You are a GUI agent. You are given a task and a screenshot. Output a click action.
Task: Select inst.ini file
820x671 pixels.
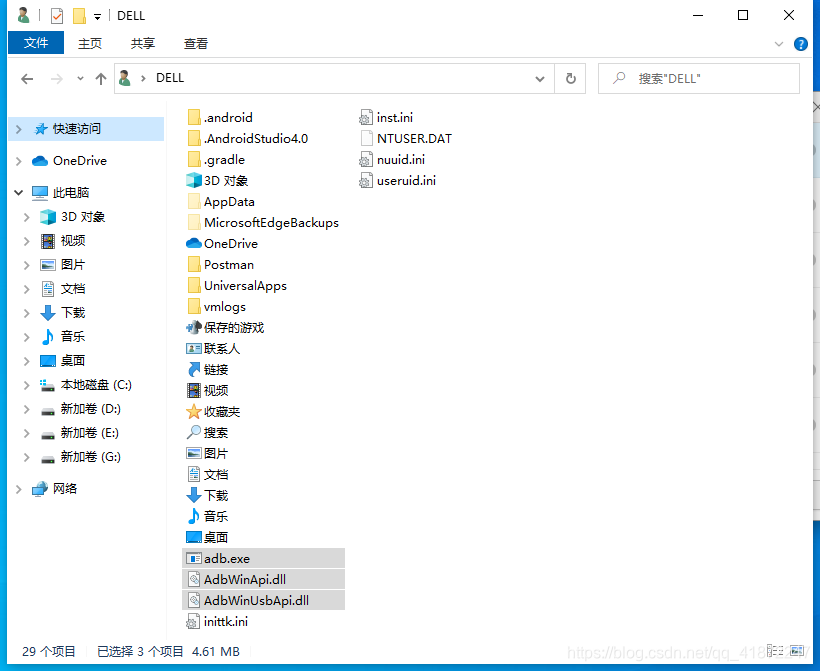[x=386, y=117]
